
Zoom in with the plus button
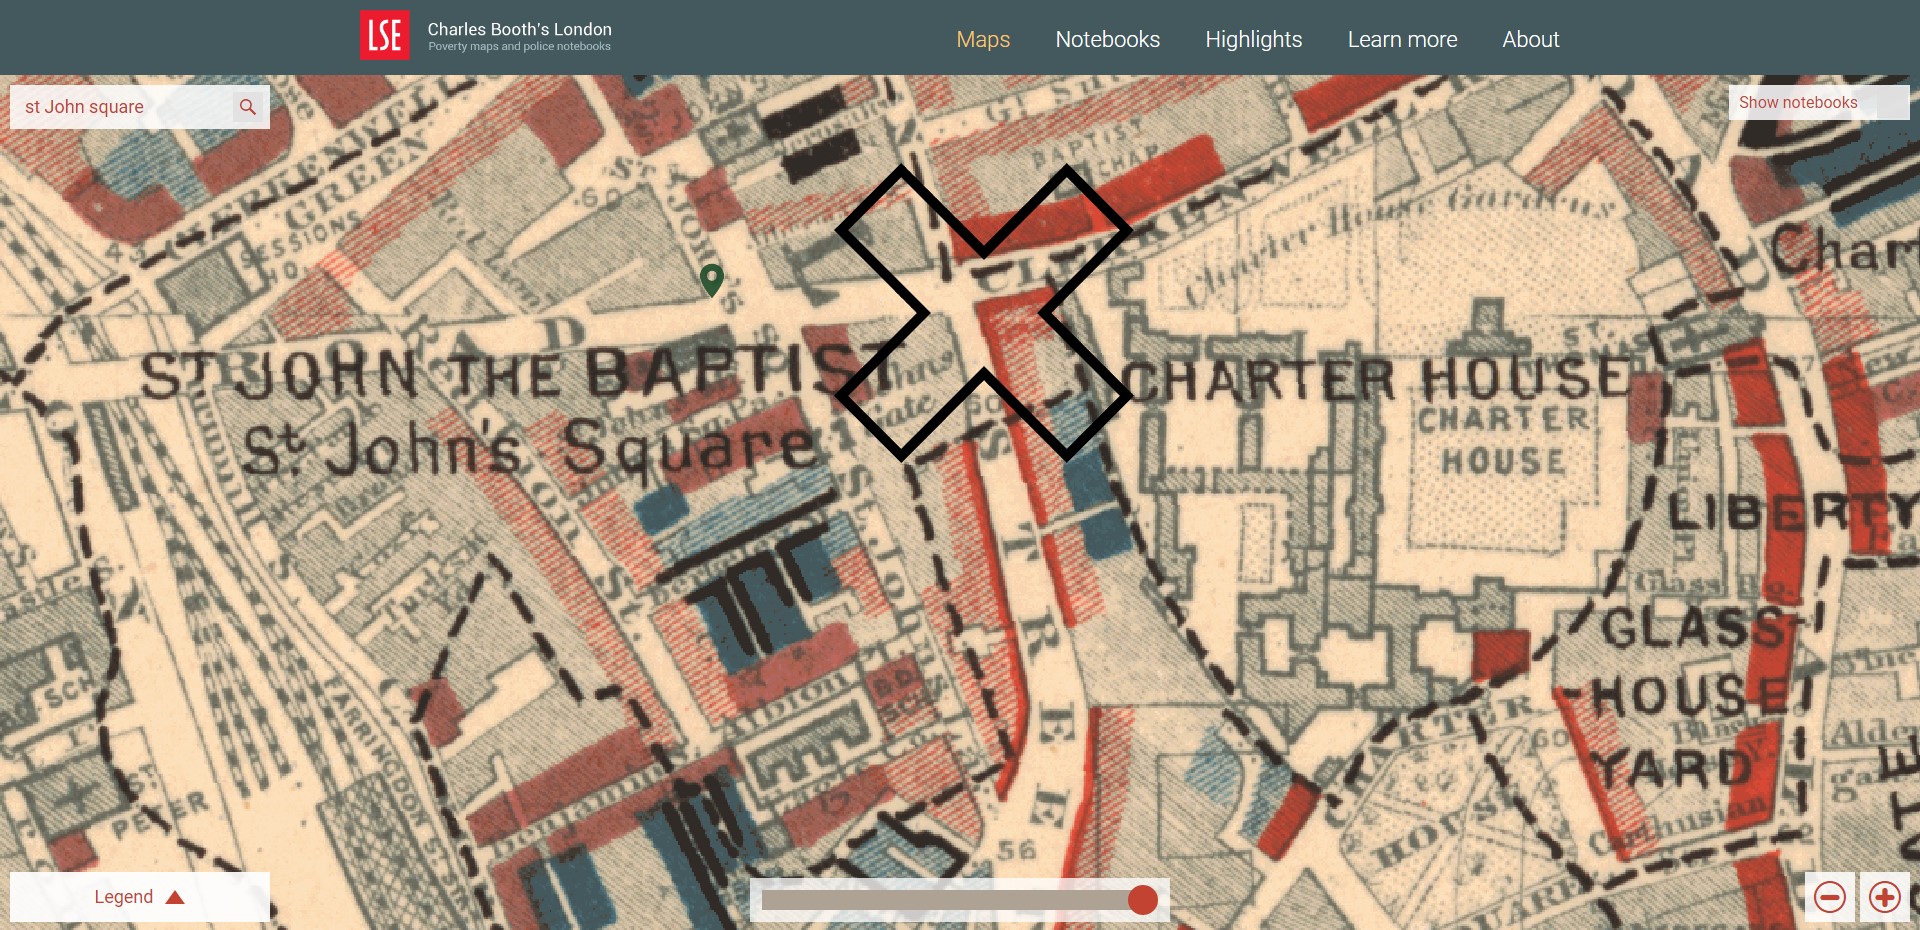coord(1885,897)
